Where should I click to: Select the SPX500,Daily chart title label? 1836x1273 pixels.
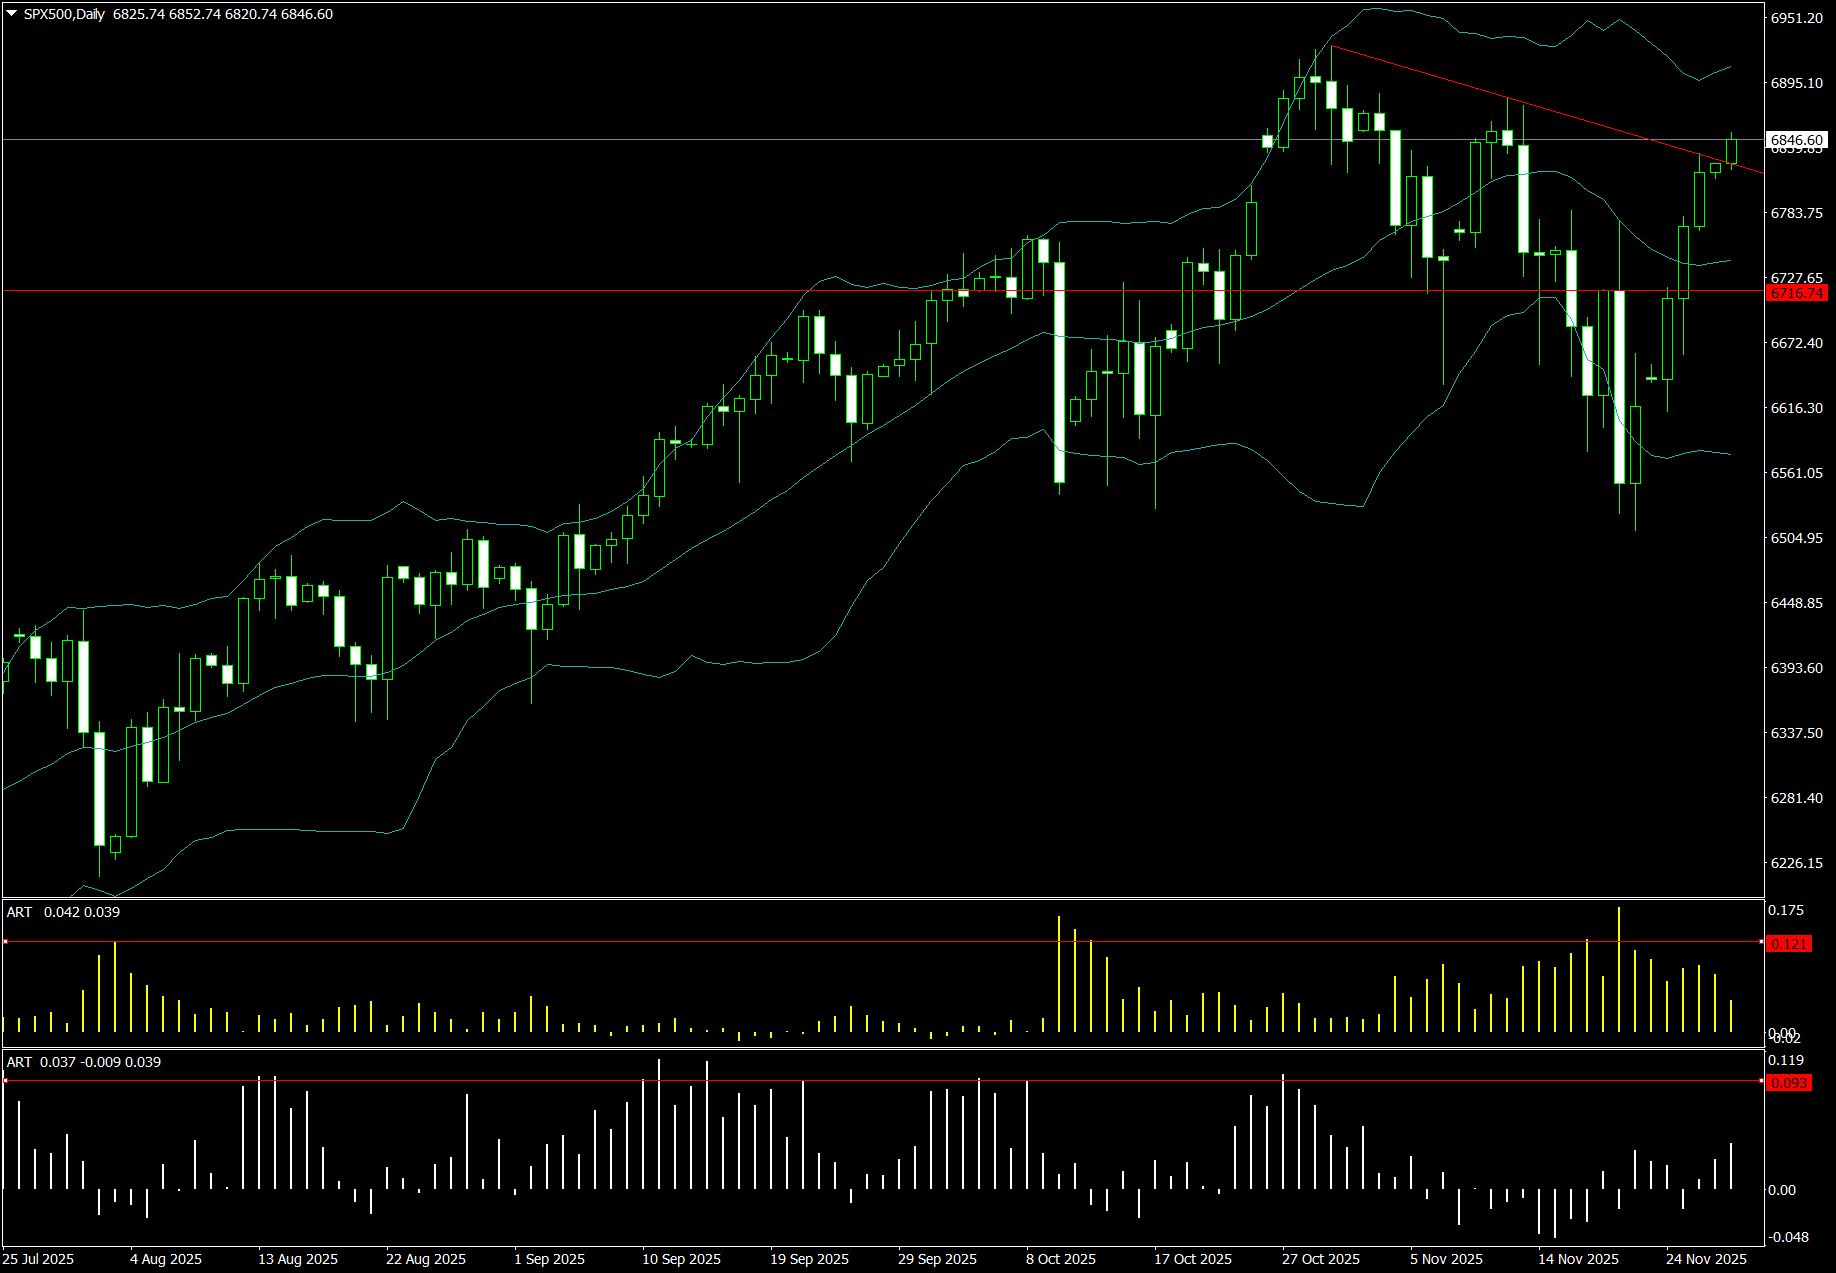(x=65, y=14)
